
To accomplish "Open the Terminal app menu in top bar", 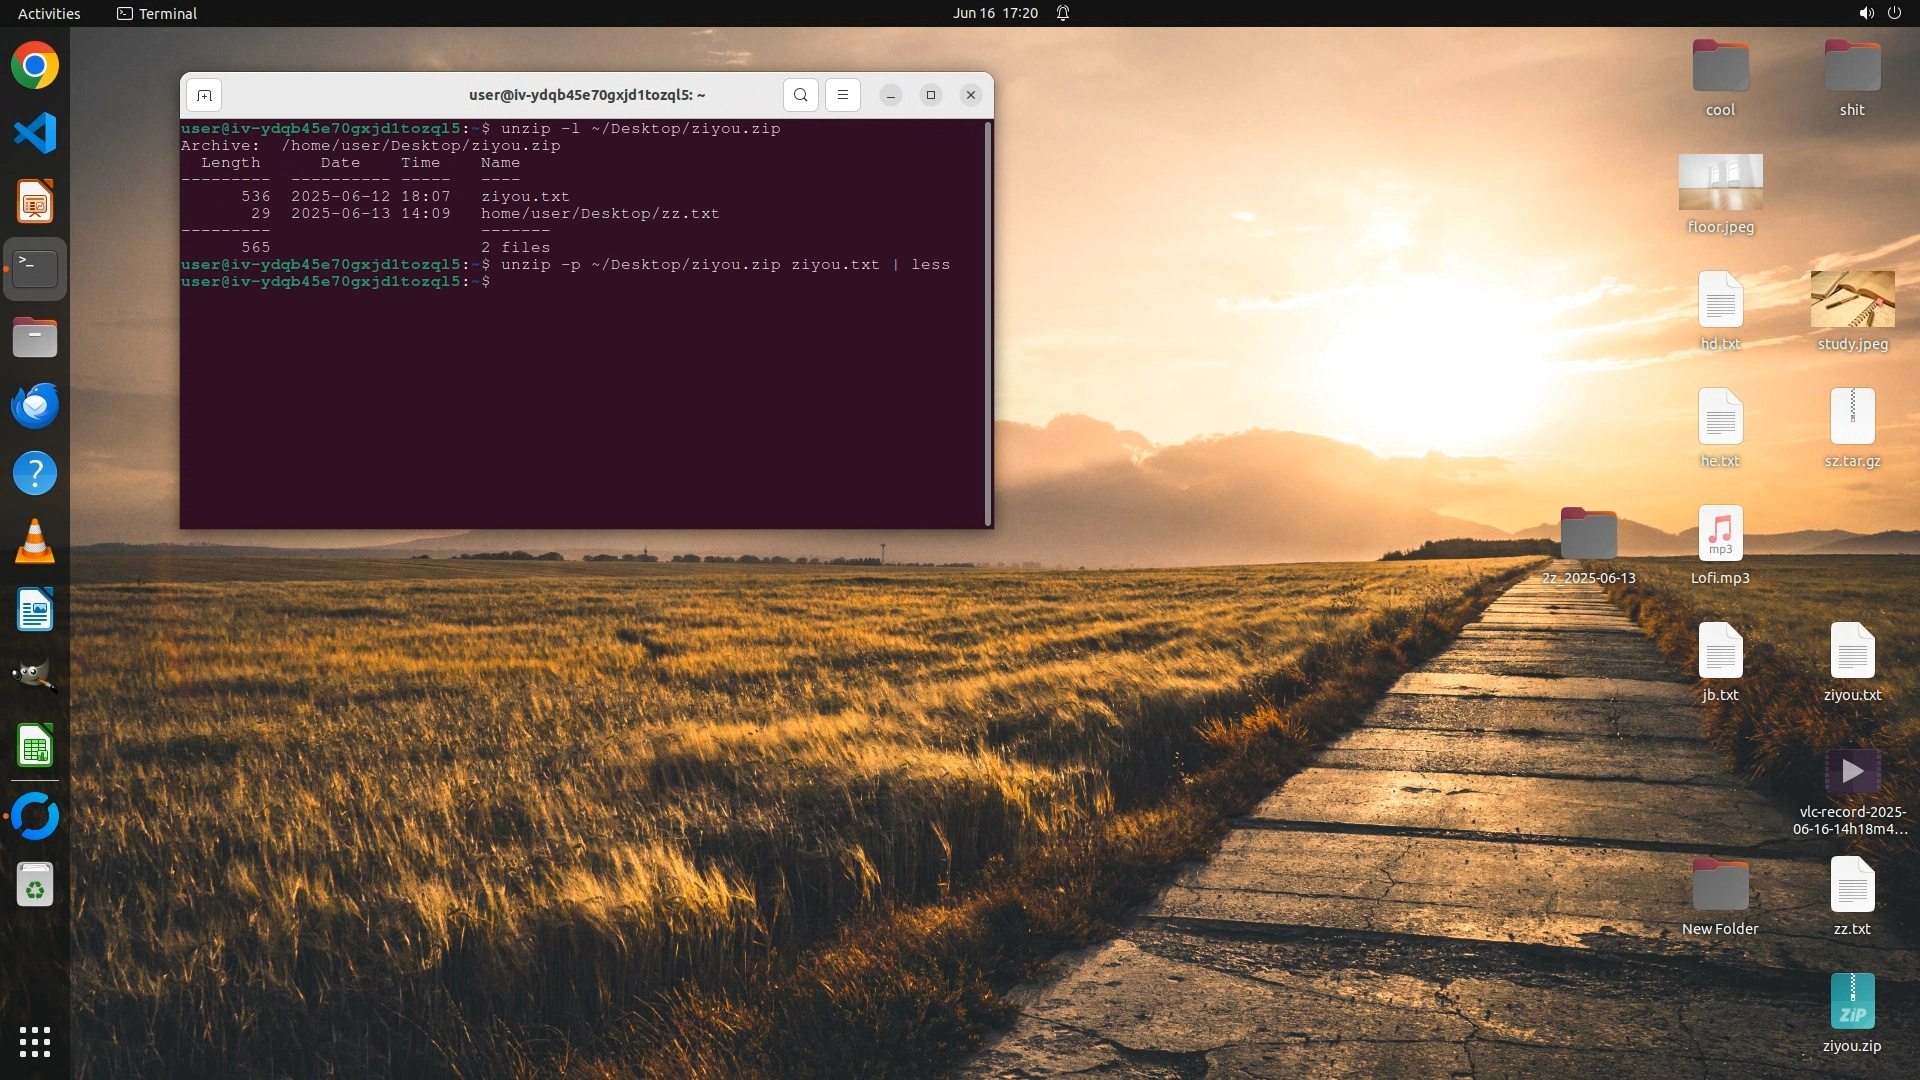I will click(x=157, y=13).
